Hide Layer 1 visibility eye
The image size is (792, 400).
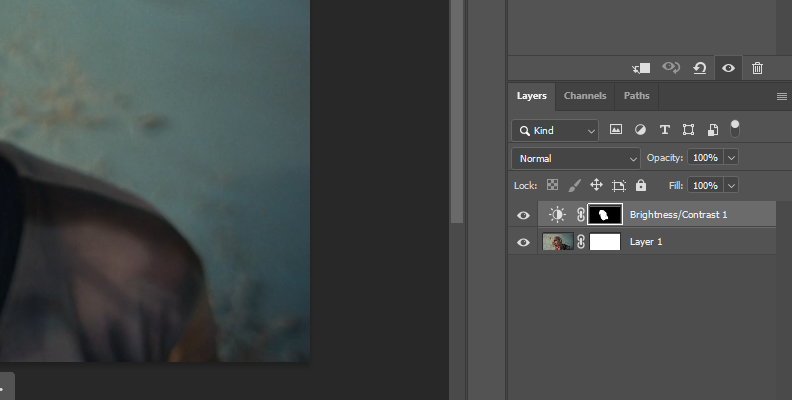pos(523,242)
